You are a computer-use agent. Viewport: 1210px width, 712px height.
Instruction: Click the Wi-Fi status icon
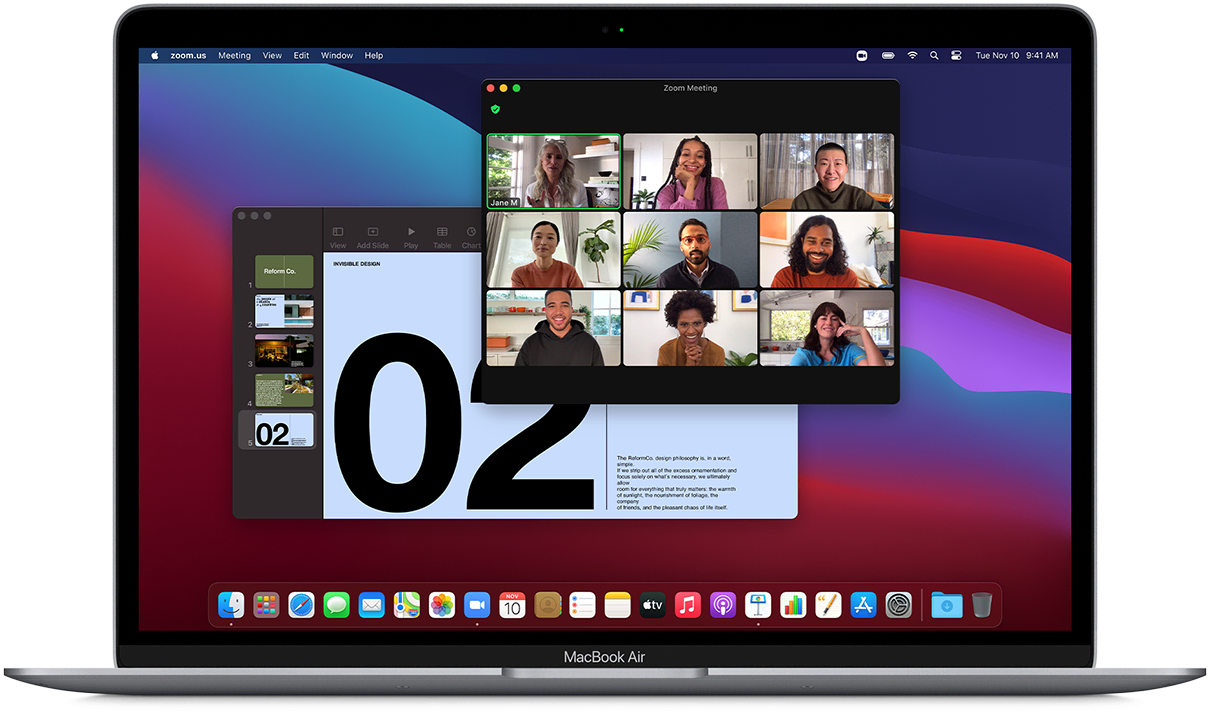click(x=912, y=56)
